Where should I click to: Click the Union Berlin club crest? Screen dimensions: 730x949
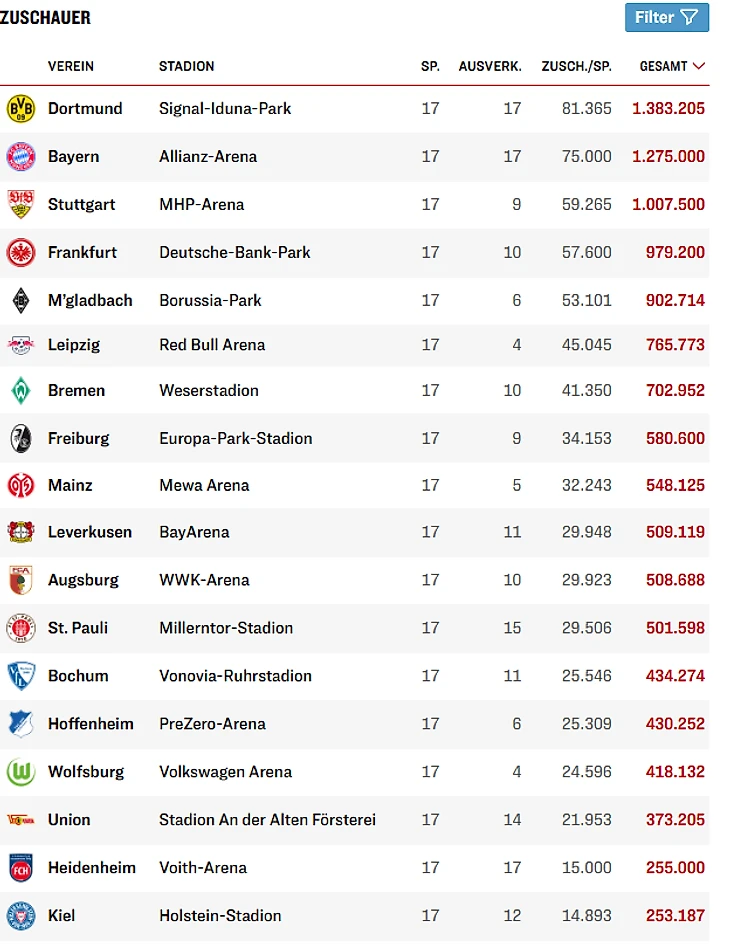click(21, 820)
